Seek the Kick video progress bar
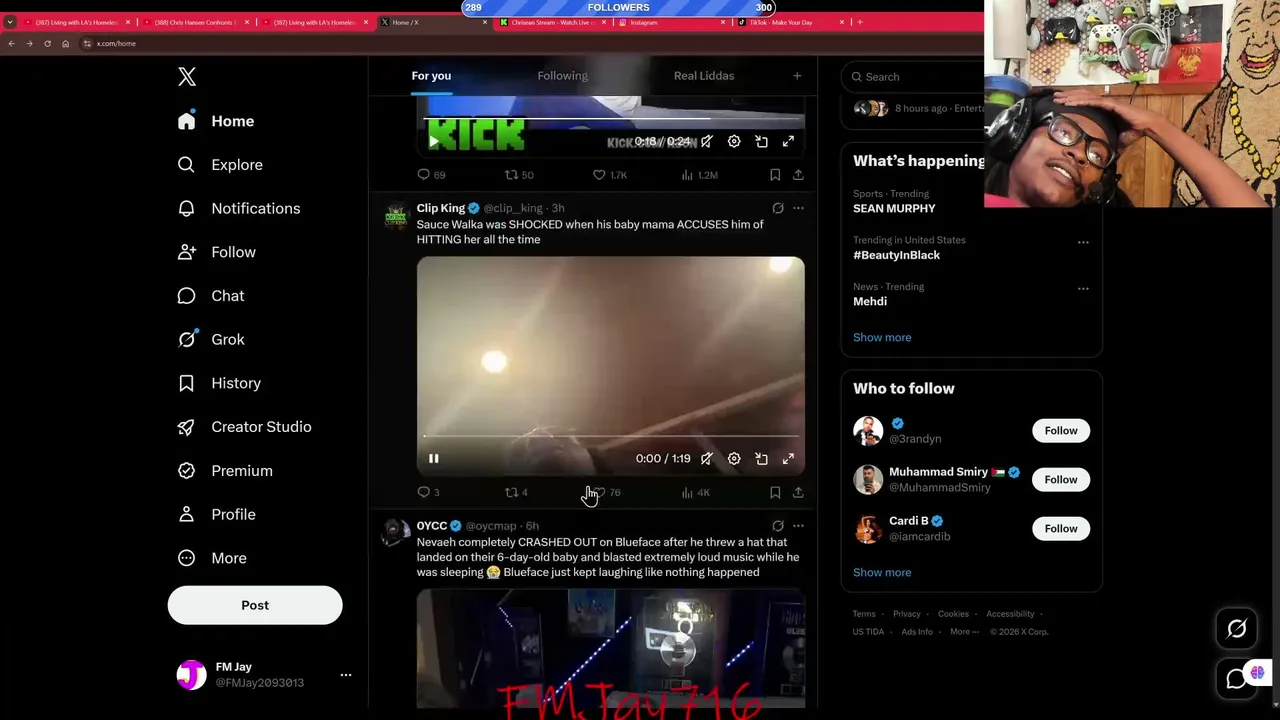 click(610, 119)
